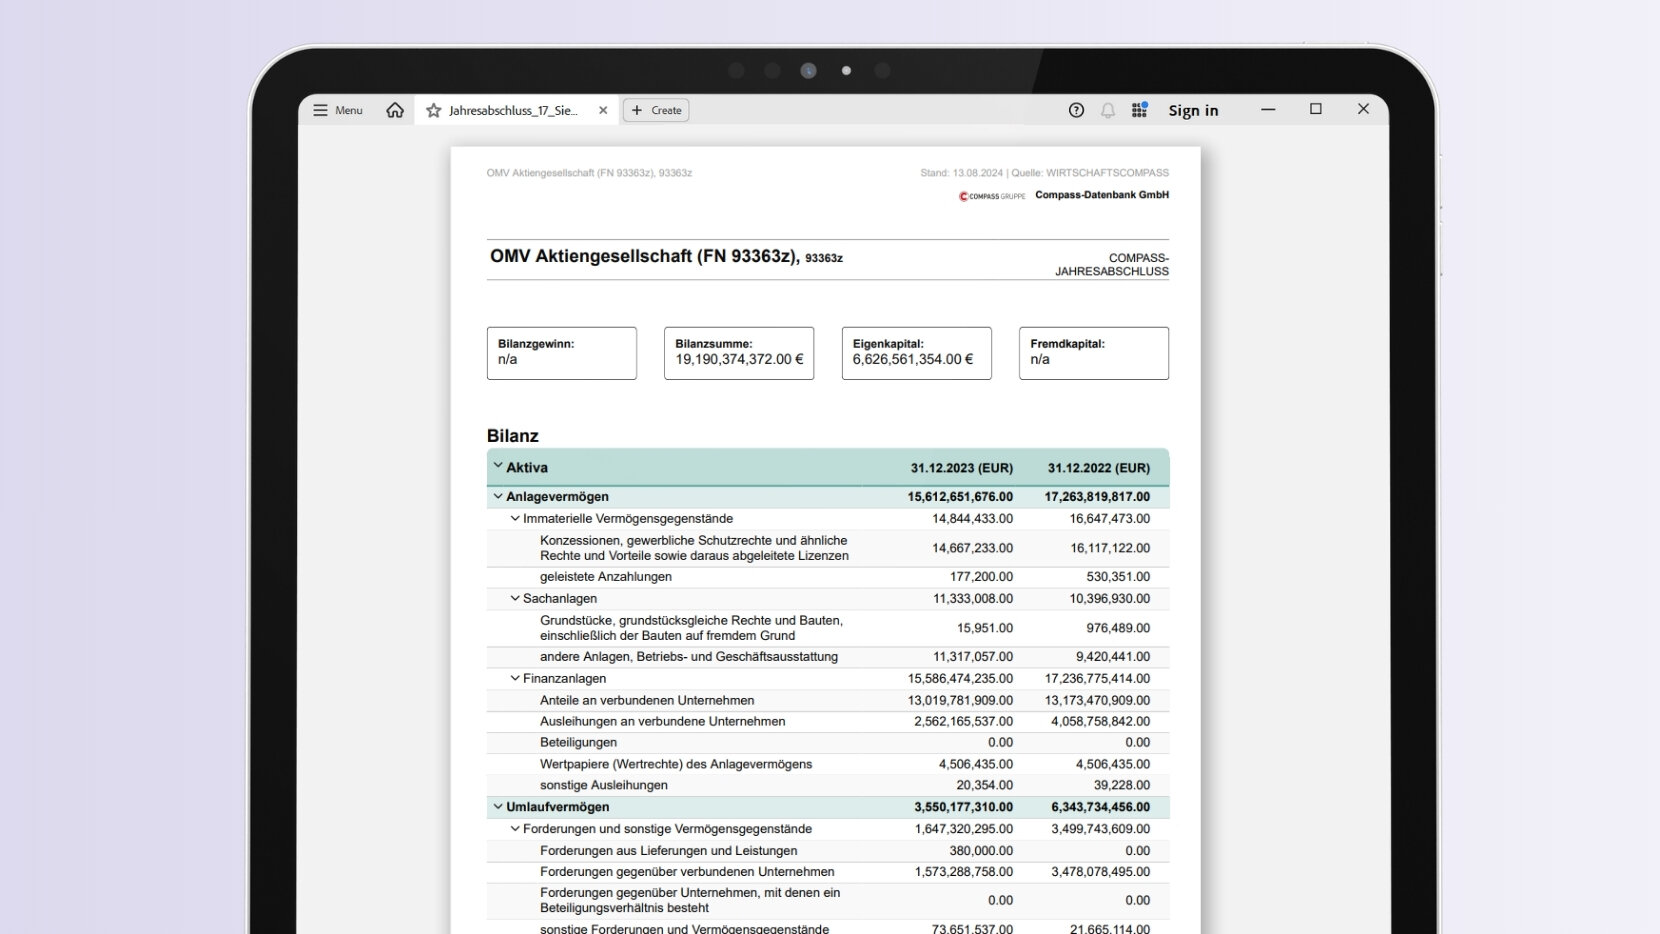1660x934 pixels.
Task: Click the 31.12.2022 (EUR) column header
Action: coord(1098,468)
